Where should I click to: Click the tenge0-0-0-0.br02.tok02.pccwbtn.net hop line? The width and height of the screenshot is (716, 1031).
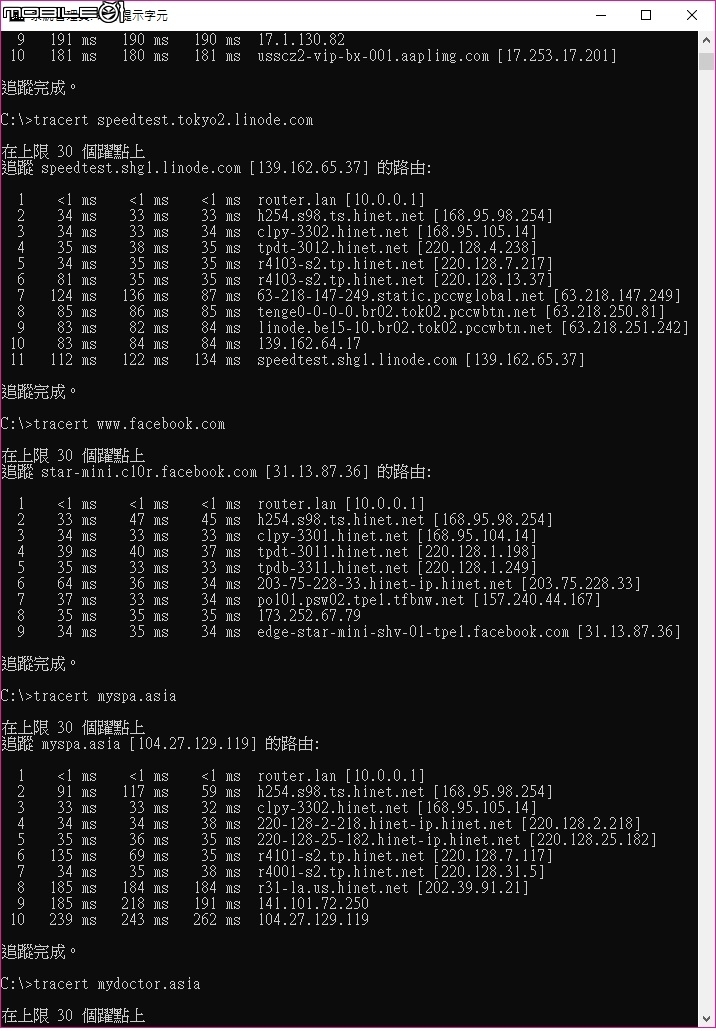point(338,312)
